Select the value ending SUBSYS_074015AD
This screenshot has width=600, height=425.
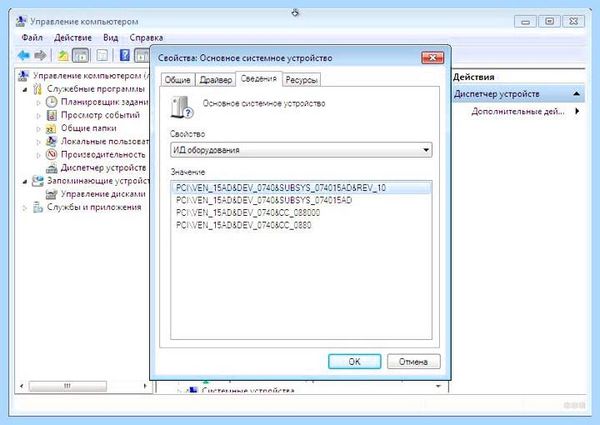264,200
